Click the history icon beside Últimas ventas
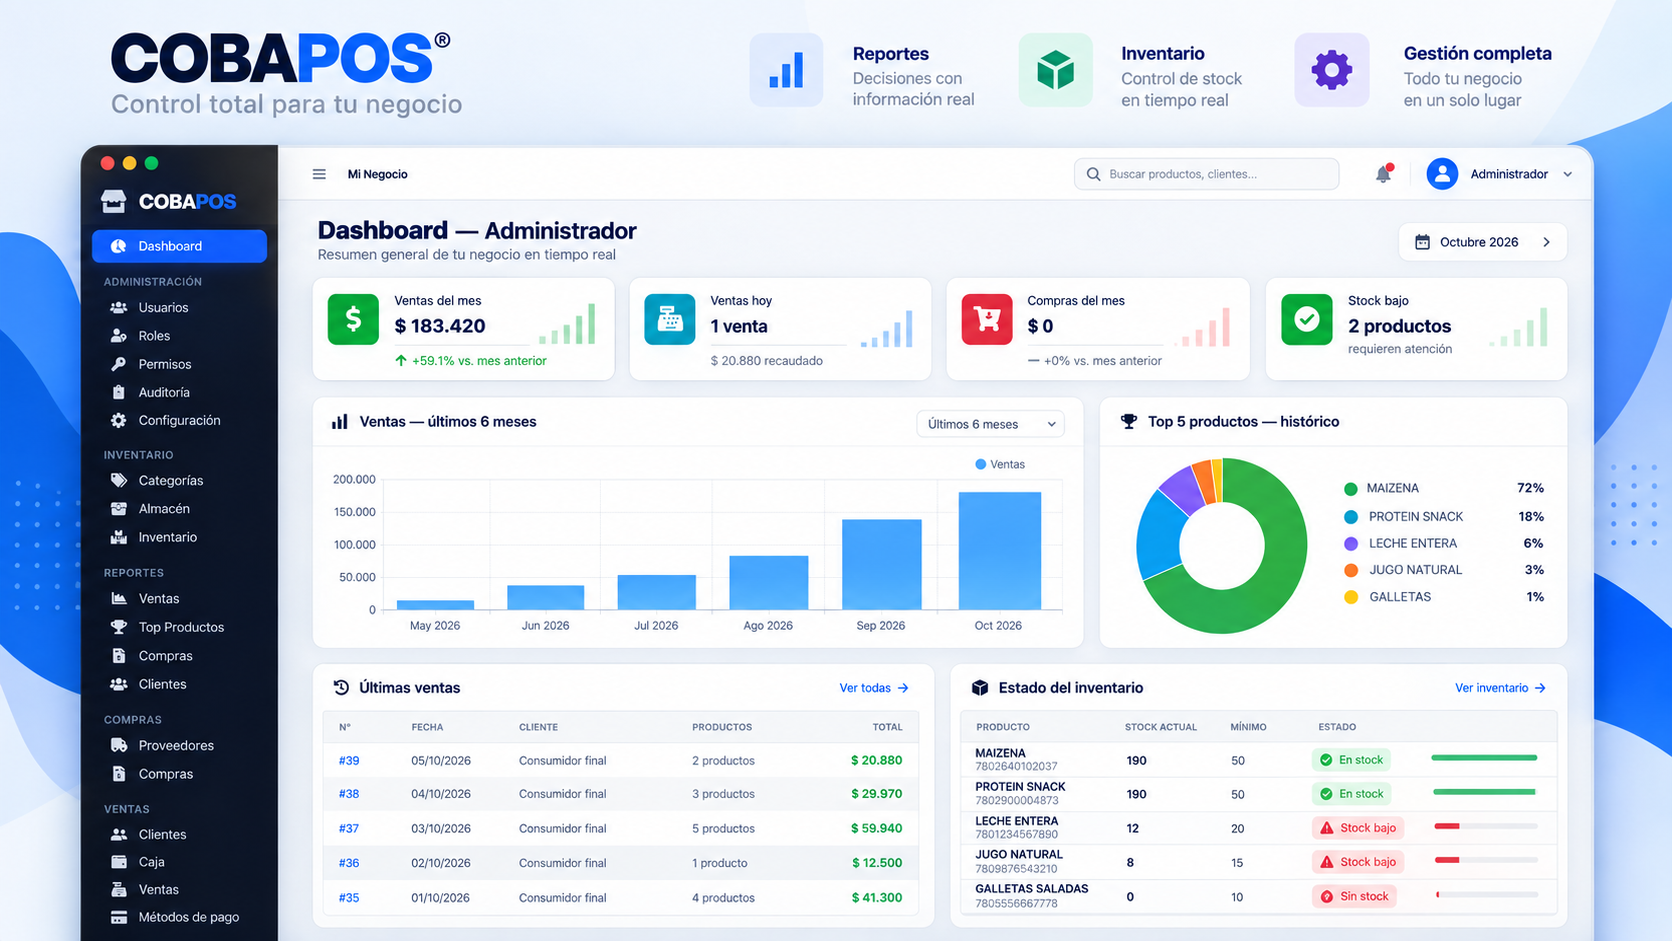 [x=341, y=688]
